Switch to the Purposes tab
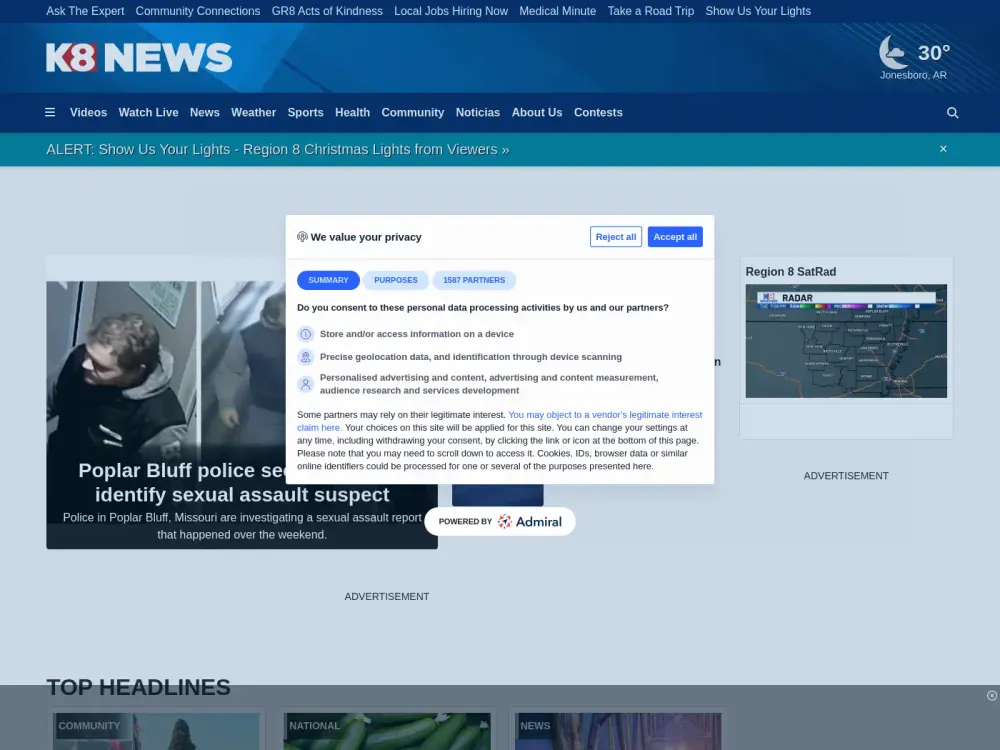The height and width of the screenshot is (750, 1000). pyautogui.click(x=396, y=280)
